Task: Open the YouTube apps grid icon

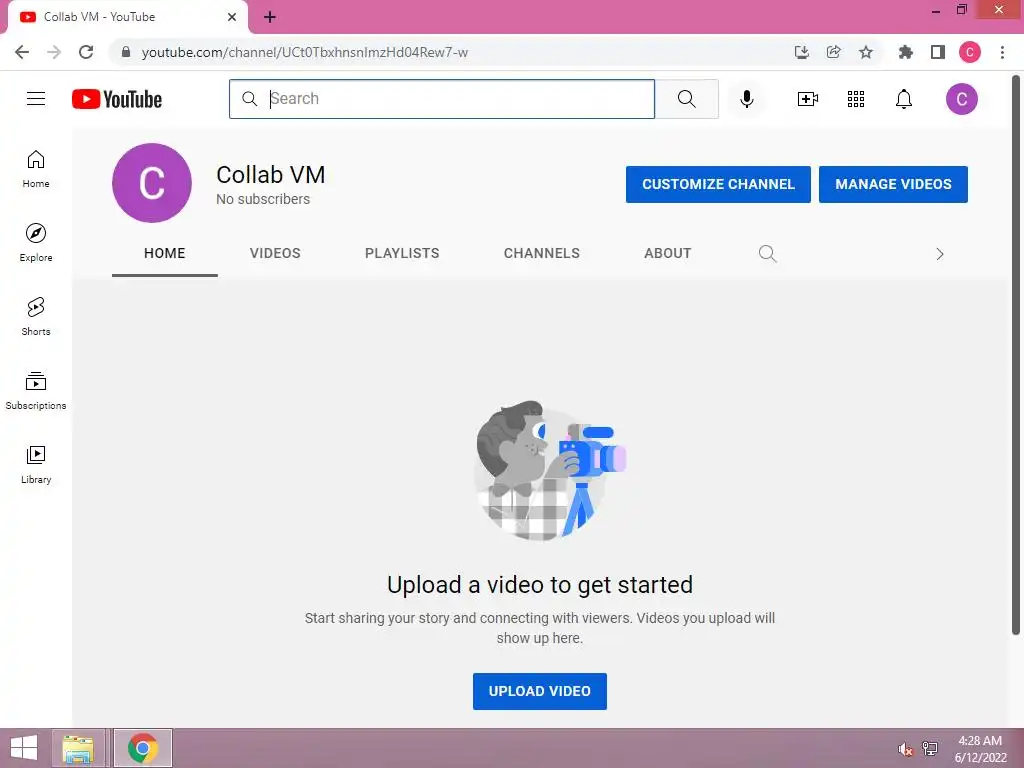Action: [x=856, y=99]
